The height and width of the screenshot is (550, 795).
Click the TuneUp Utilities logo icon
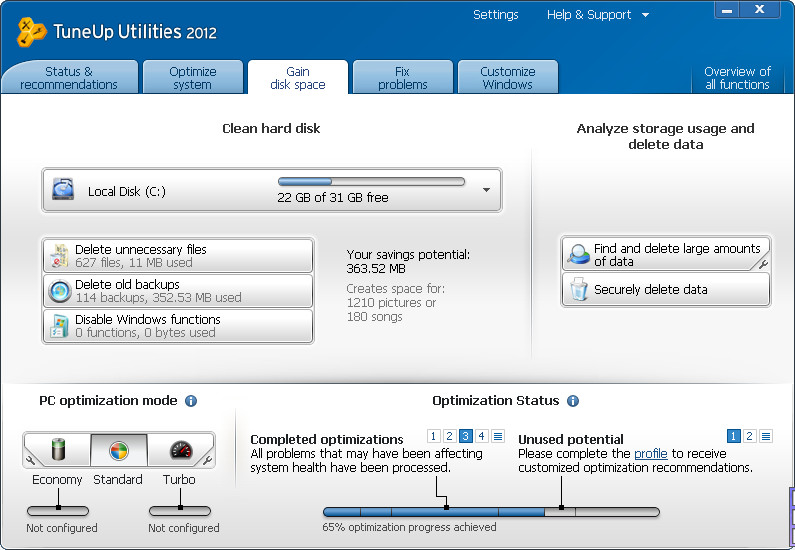click(31, 32)
